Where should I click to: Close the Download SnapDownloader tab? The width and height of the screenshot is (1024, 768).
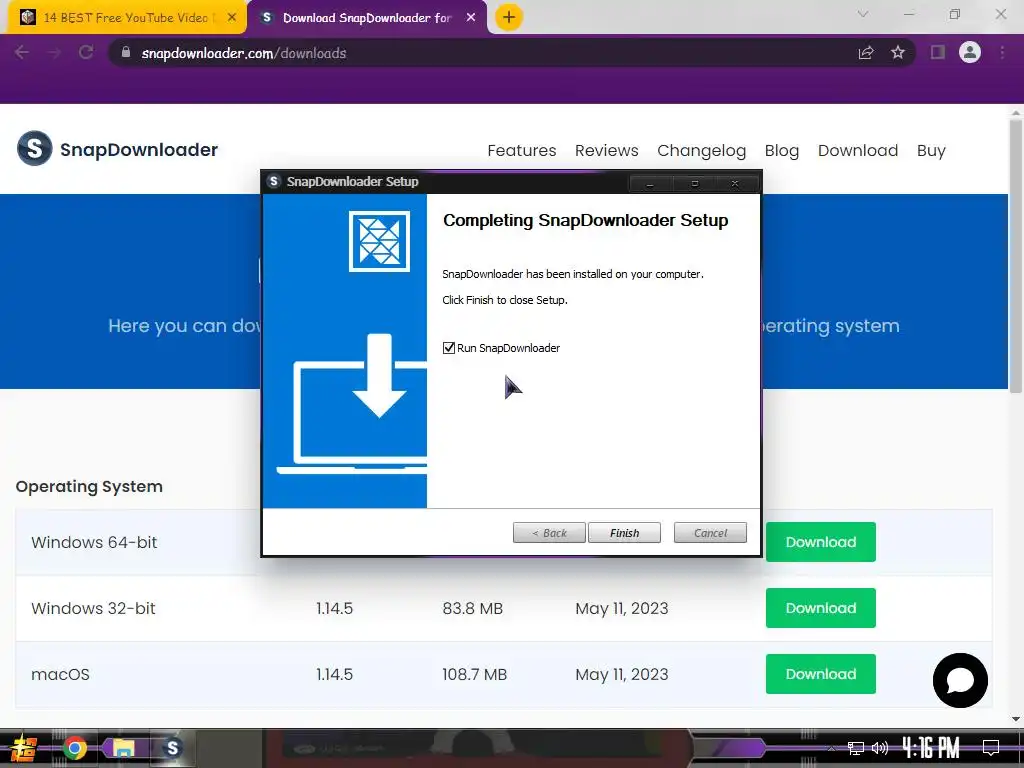pyautogui.click(x=471, y=18)
